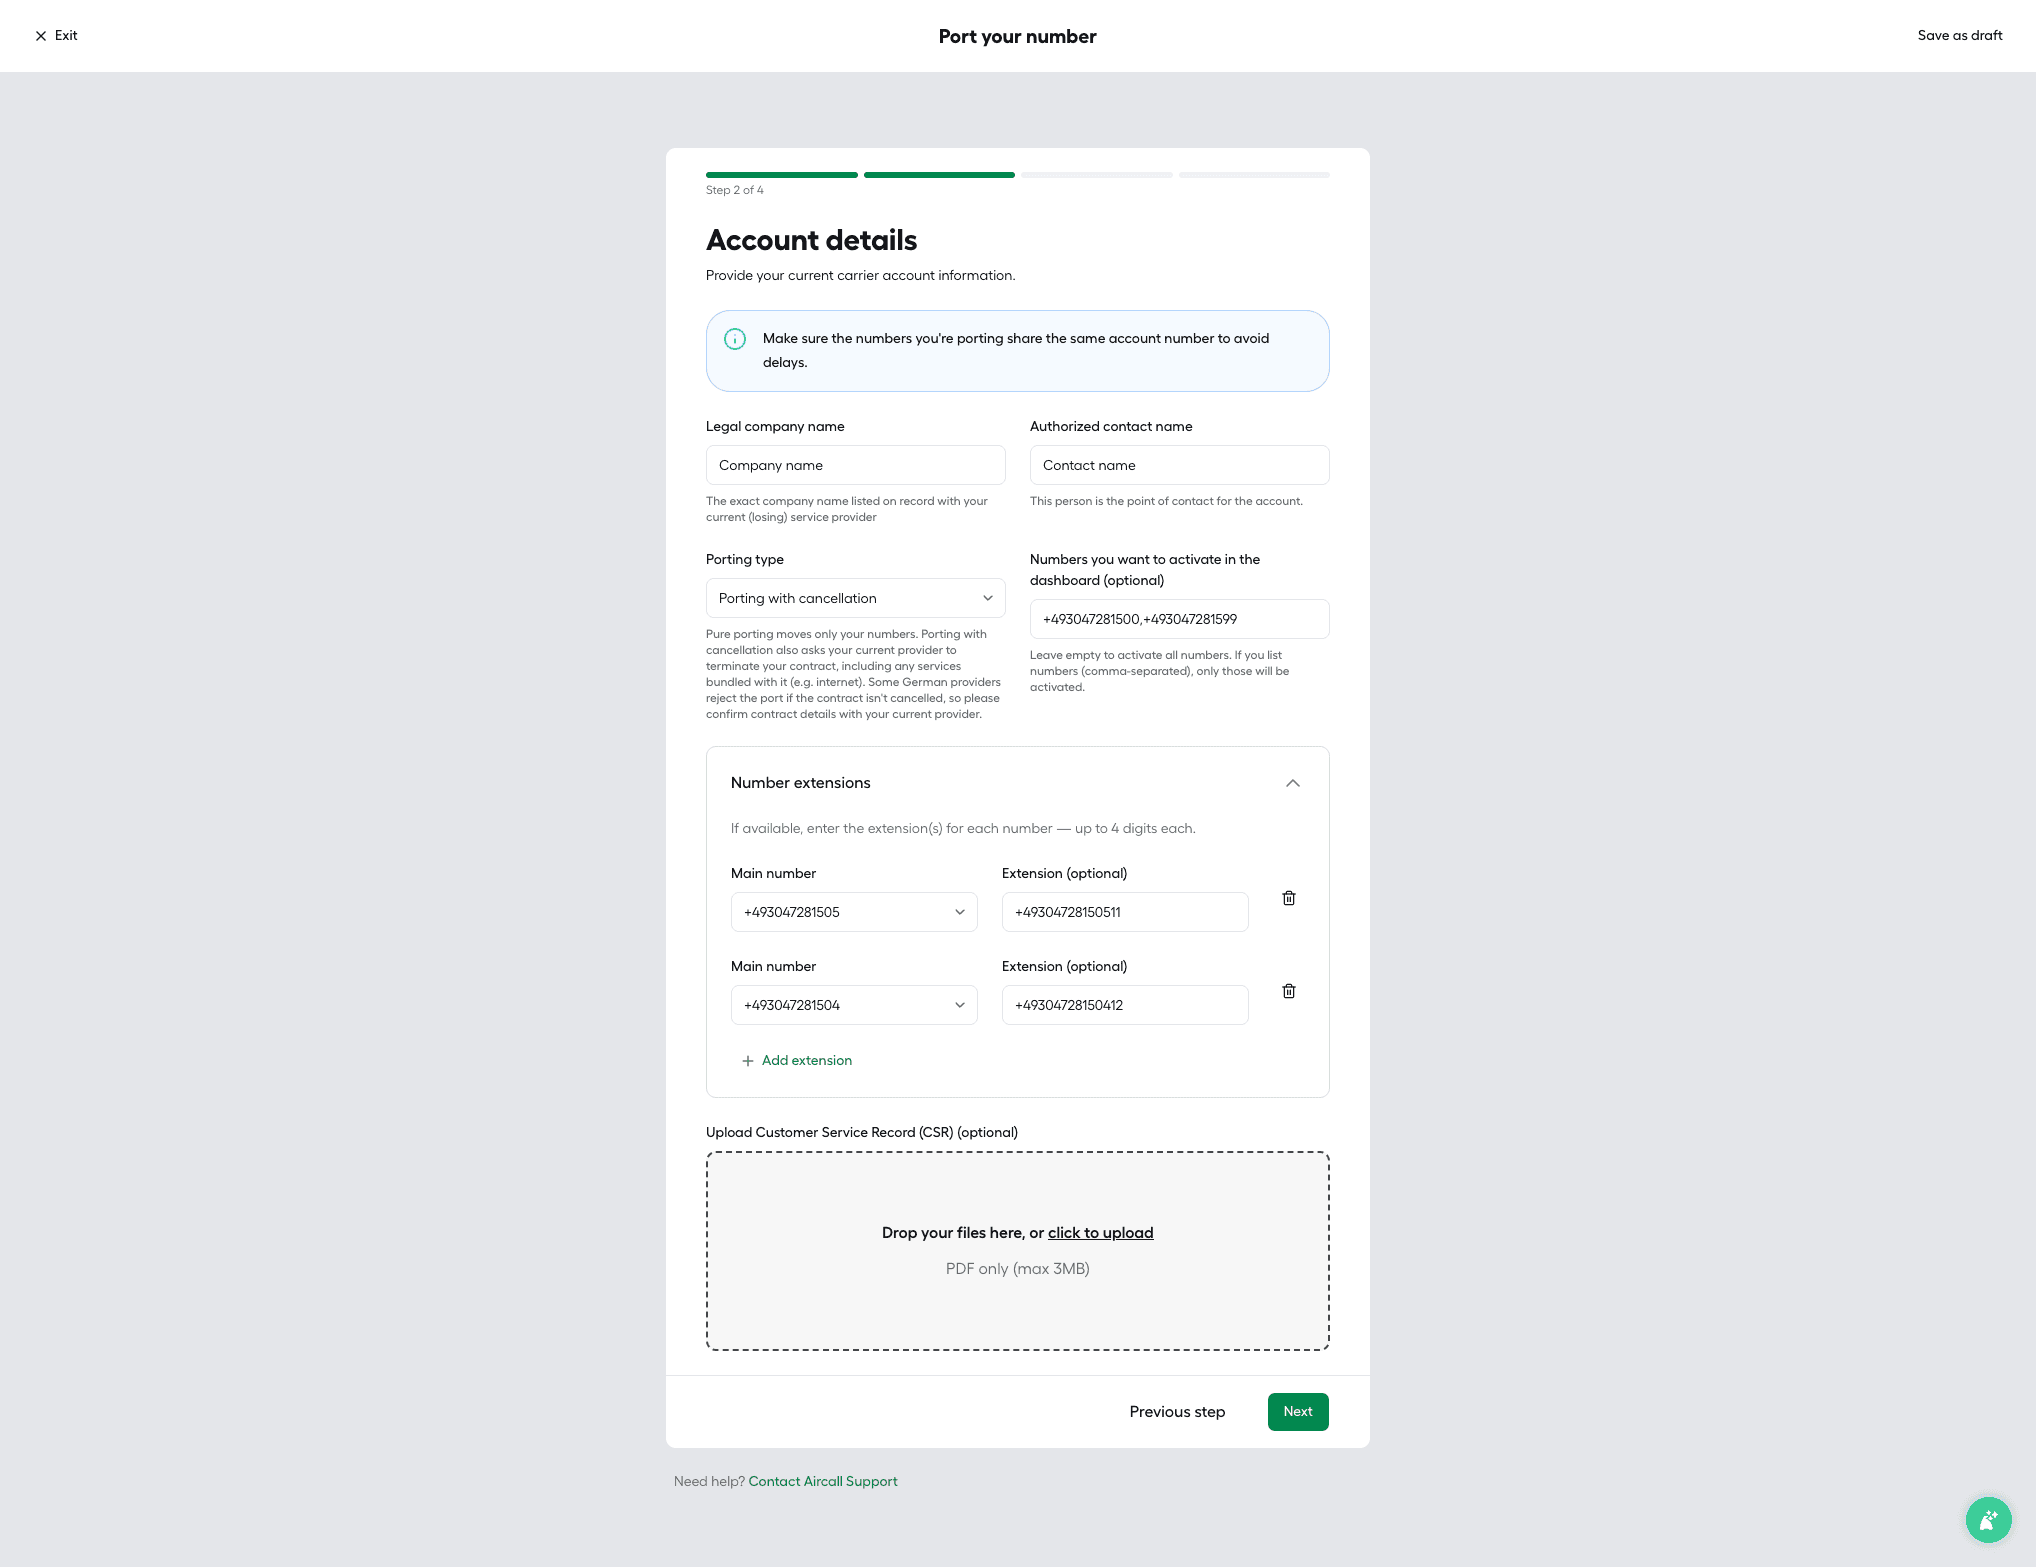Click the Exit X icon

(x=41, y=36)
